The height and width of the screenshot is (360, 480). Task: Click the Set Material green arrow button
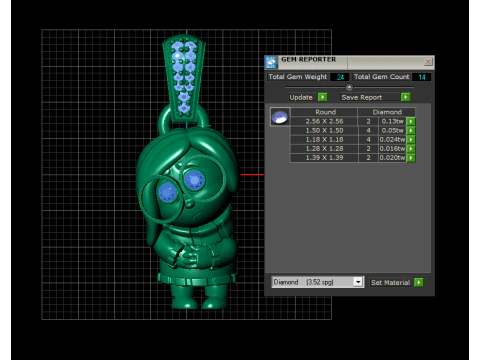coord(419,282)
